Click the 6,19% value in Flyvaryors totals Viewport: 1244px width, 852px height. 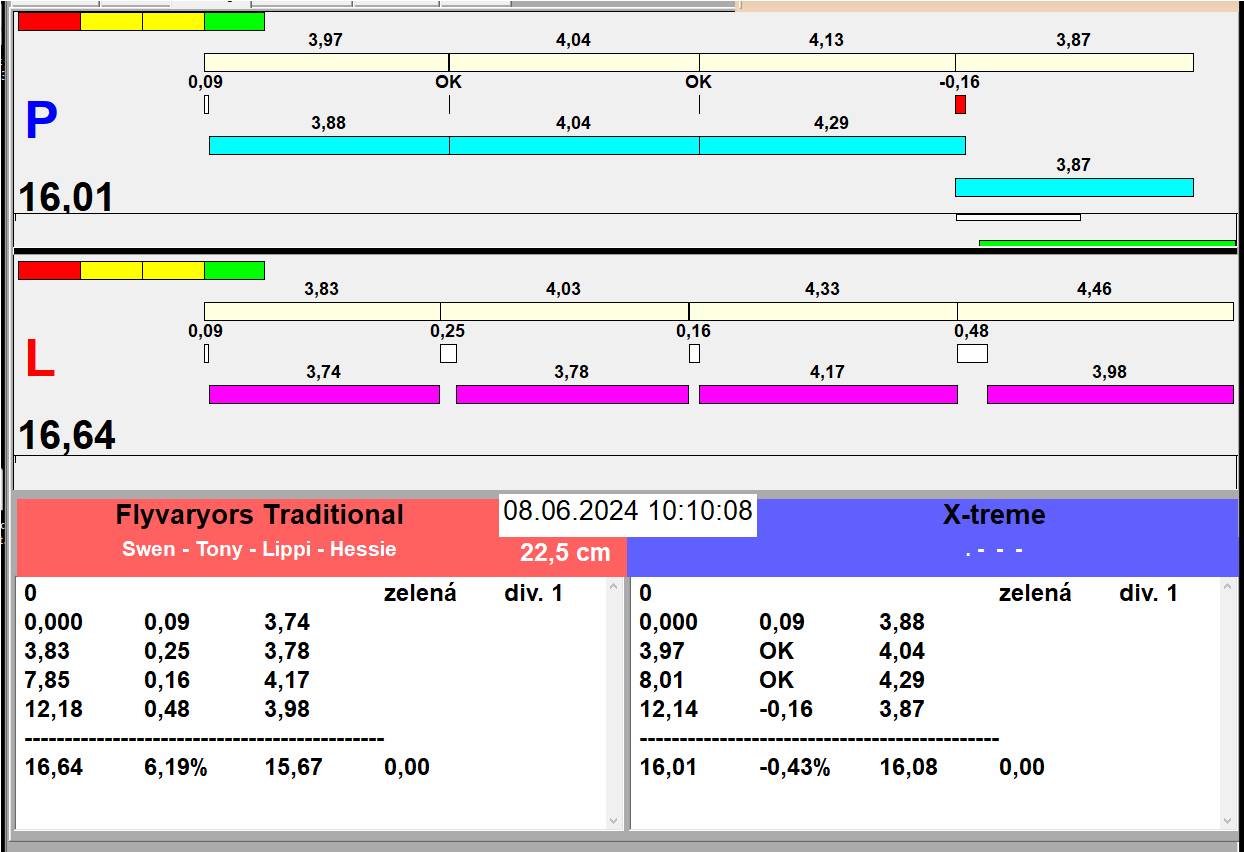click(176, 767)
